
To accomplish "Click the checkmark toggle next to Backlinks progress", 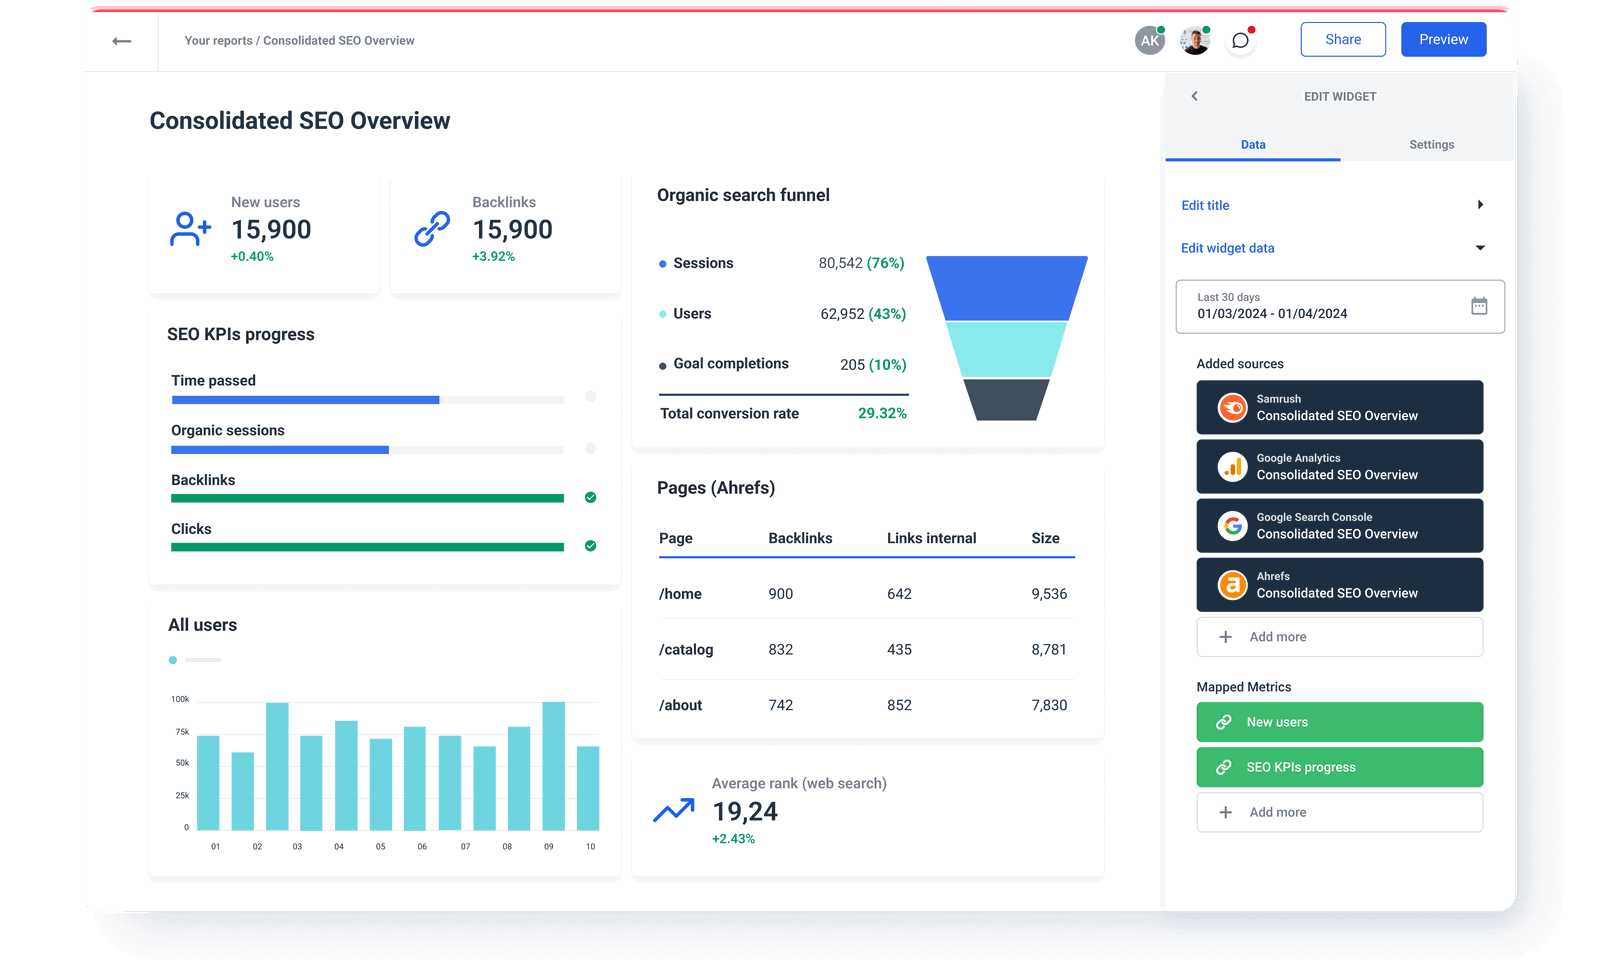I will (590, 497).
